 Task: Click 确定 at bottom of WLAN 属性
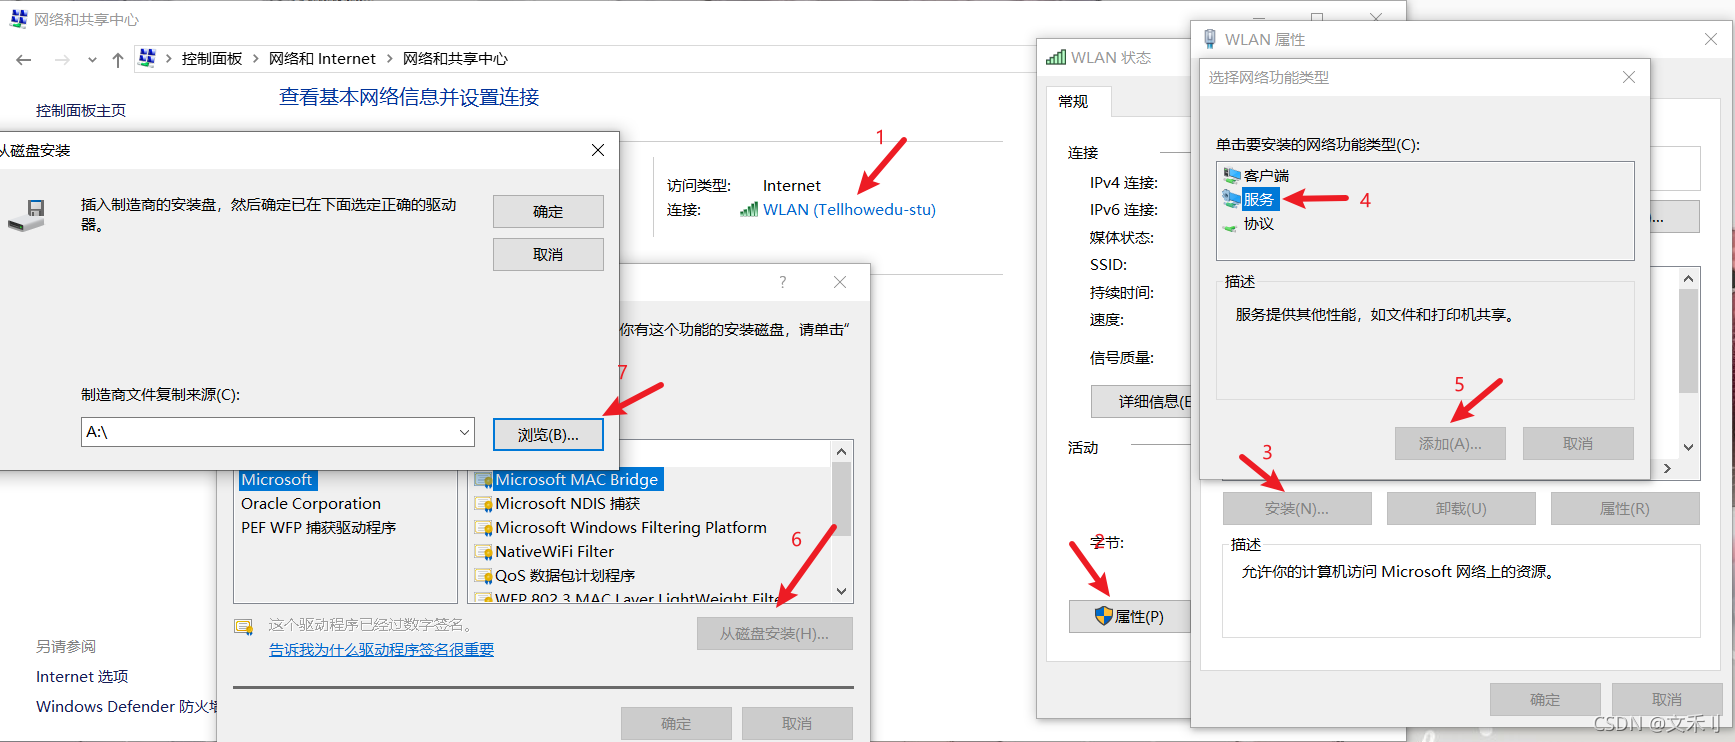click(1545, 700)
